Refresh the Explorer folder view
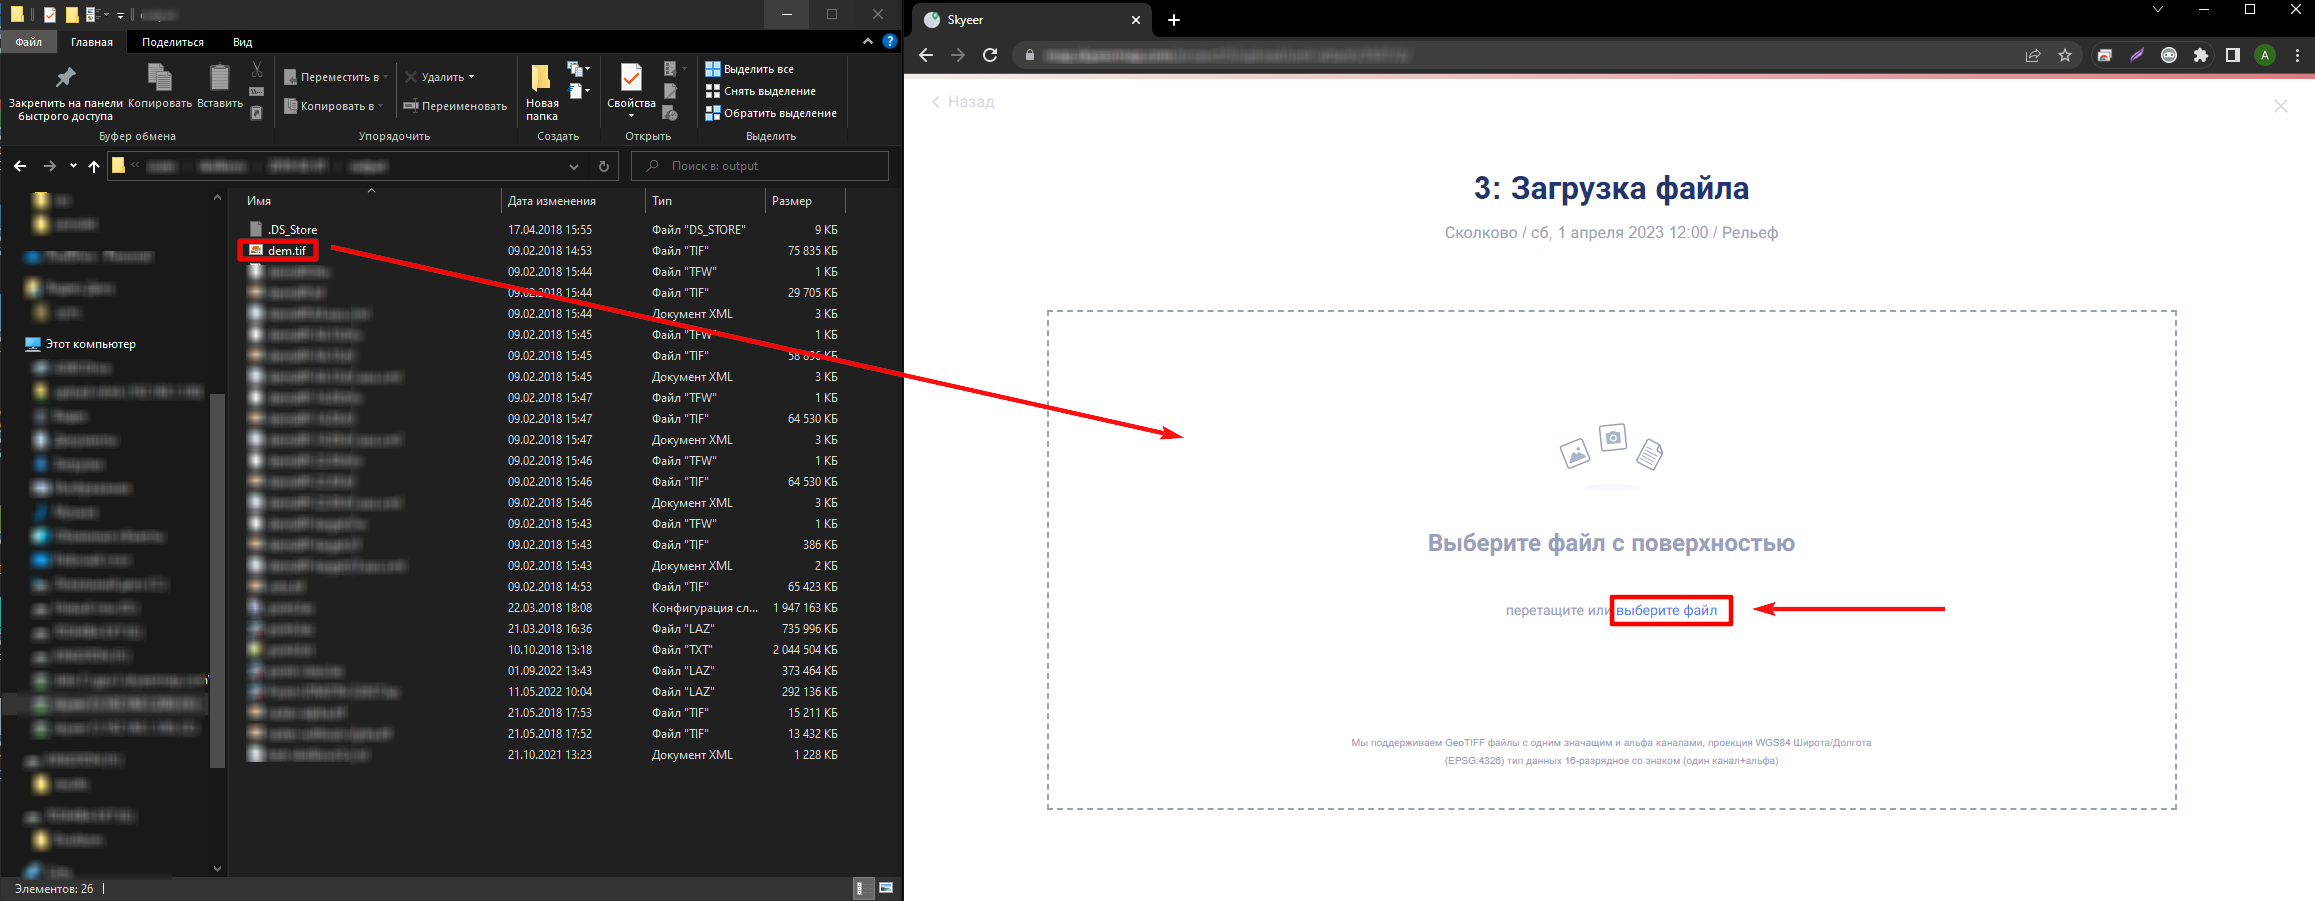The height and width of the screenshot is (901, 2315). click(x=603, y=166)
